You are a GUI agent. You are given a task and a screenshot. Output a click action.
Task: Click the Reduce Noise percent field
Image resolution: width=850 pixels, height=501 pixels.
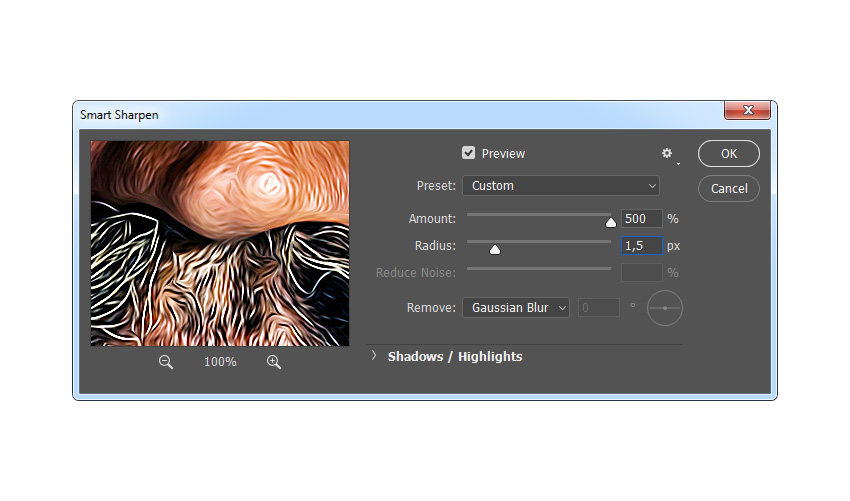[x=641, y=273]
